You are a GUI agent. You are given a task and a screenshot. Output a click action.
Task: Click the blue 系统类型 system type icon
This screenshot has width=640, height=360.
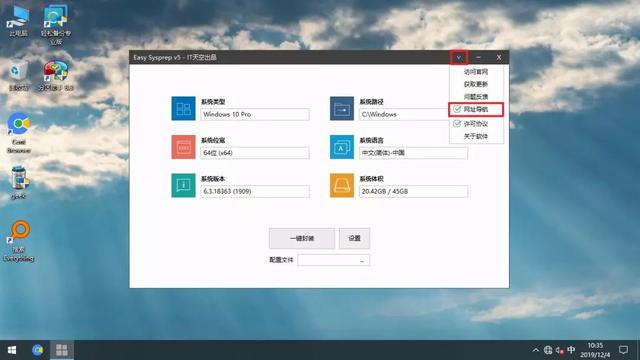(183, 109)
